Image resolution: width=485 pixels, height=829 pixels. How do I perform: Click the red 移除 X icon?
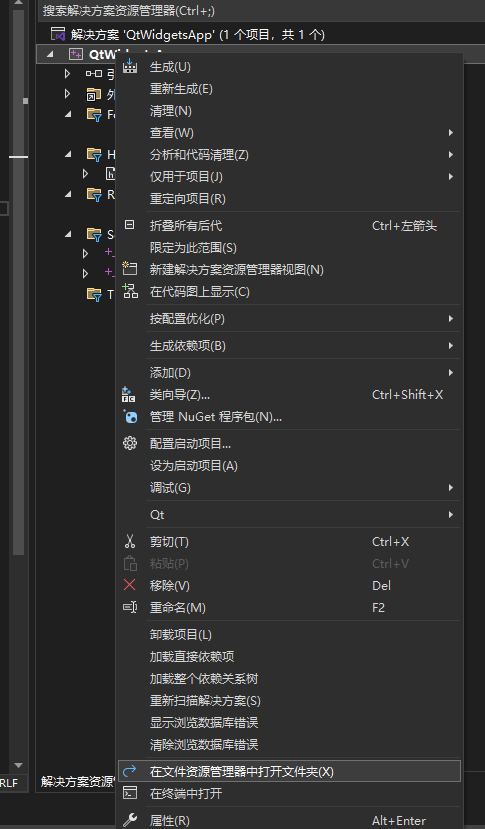coord(129,585)
